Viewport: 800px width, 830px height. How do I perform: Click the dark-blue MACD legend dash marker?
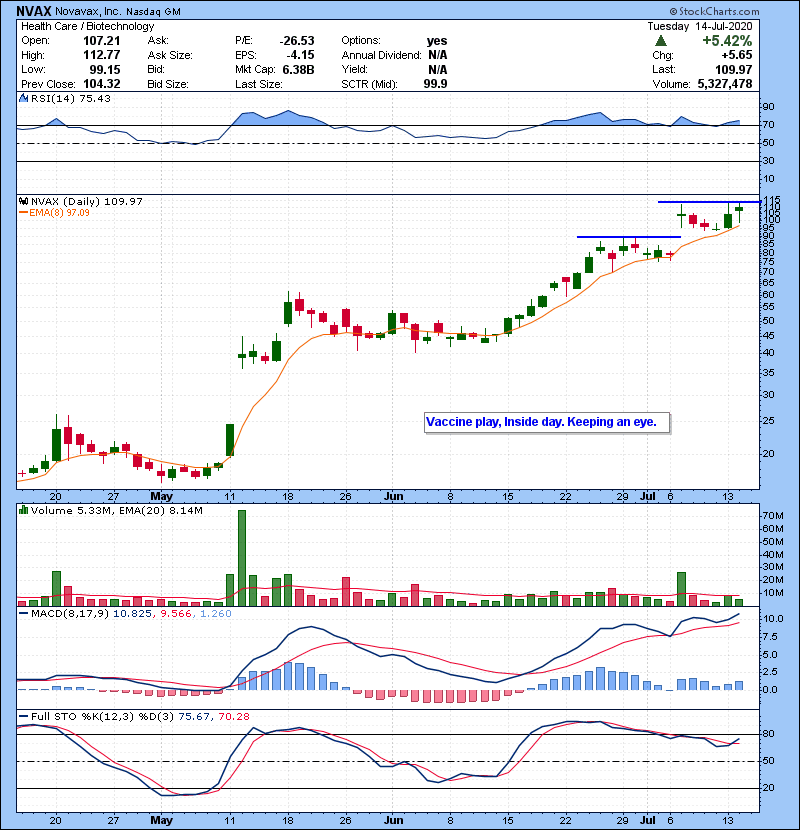point(23,614)
